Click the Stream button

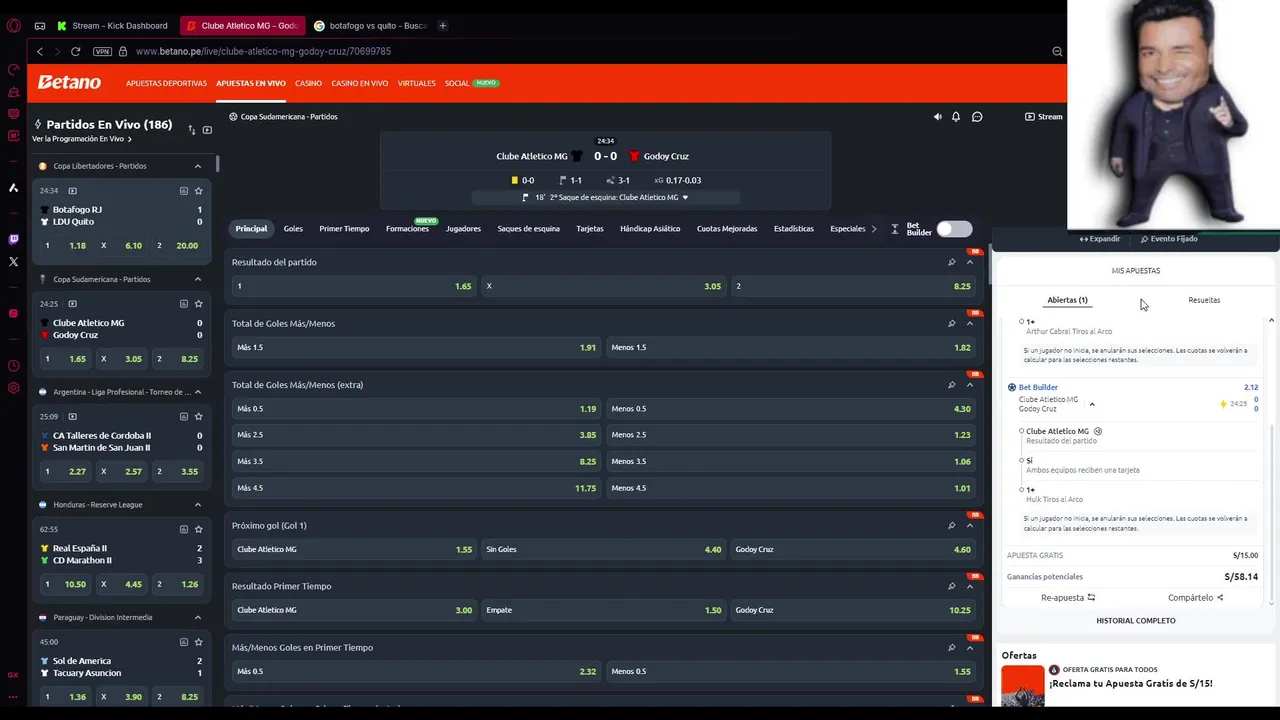(1044, 117)
